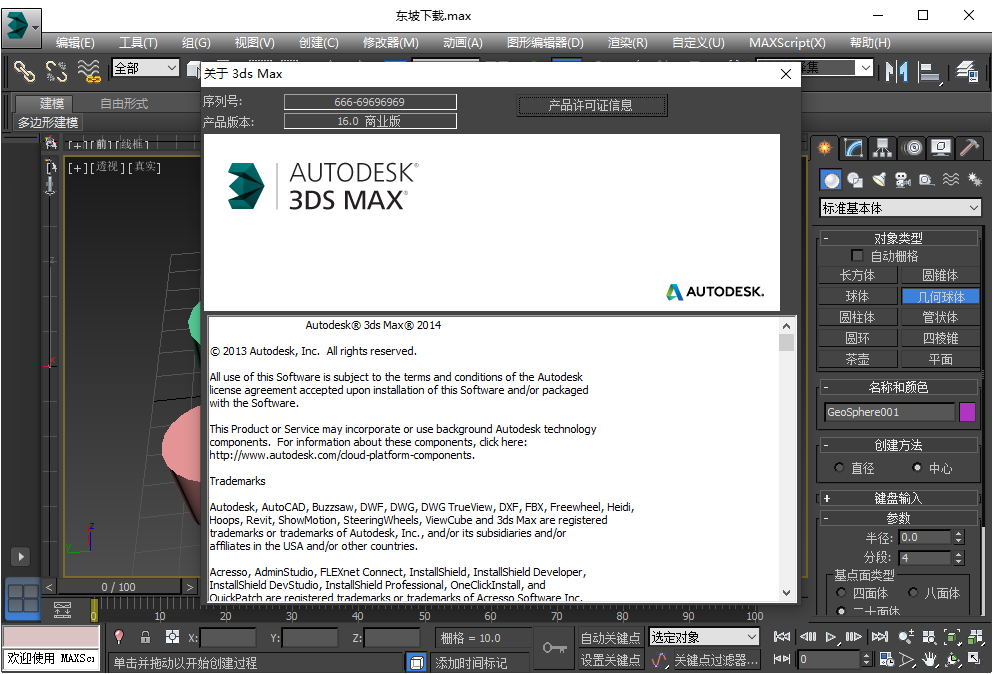The image size is (993, 674).
Task: Toggle absolute transform type-in mode icon
Action: pyautogui.click(x=172, y=637)
